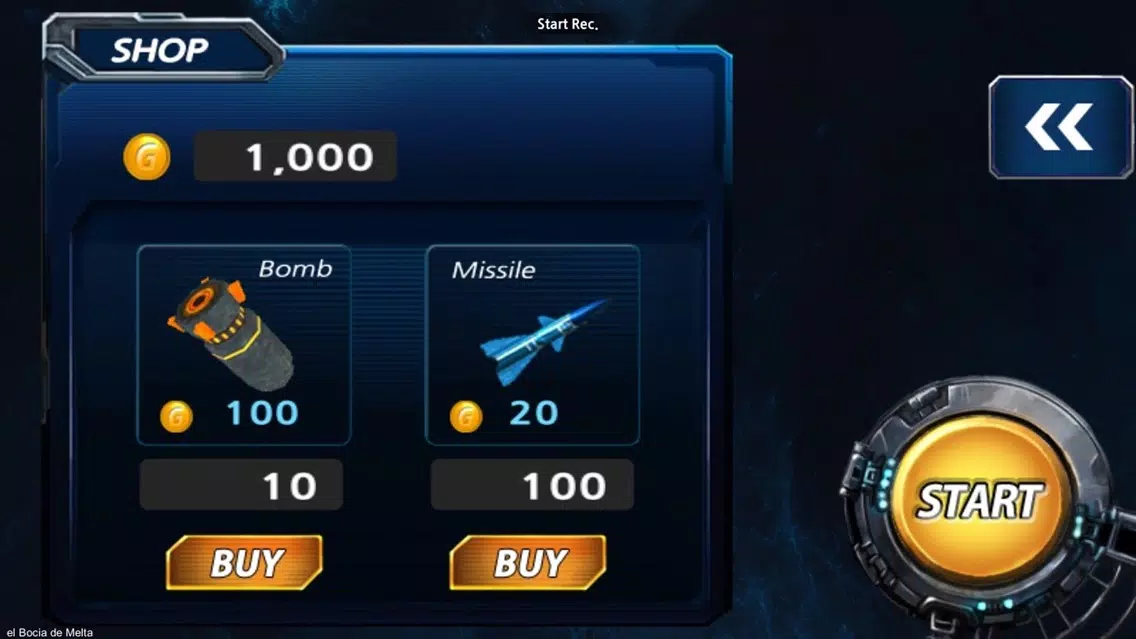Click the coin icon next to Bomb price 100
Screen dimensions: 1136x639
pyautogui.click(x=176, y=417)
